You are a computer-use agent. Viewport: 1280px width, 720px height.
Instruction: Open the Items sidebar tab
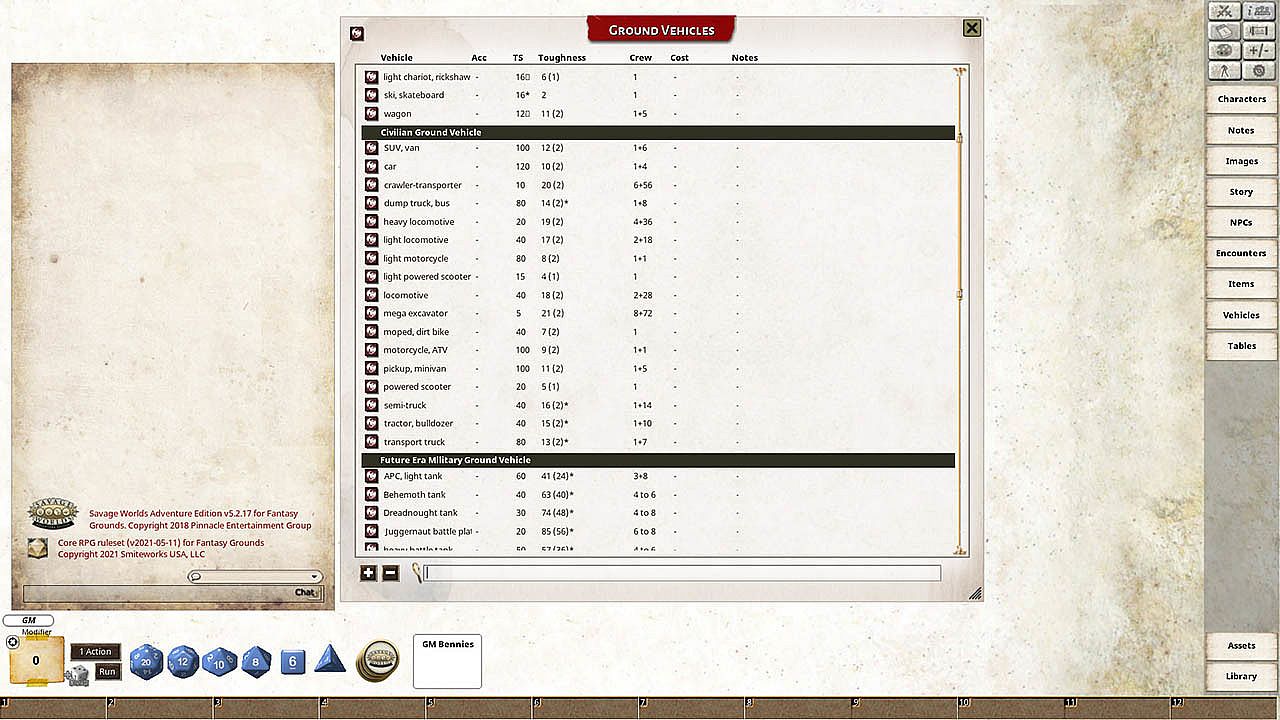1241,284
